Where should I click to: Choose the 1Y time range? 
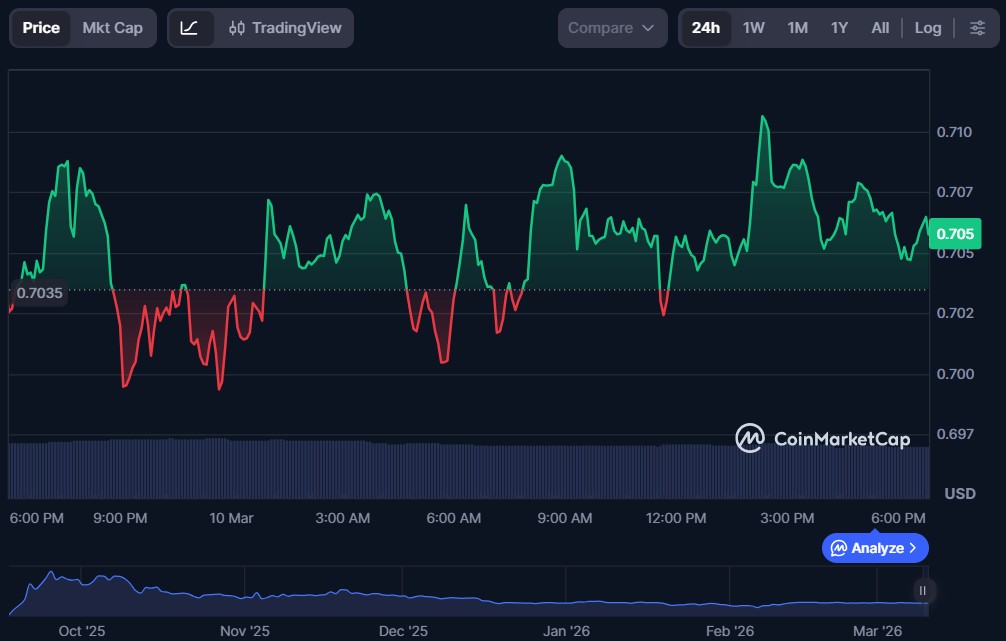pyautogui.click(x=839, y=28)
